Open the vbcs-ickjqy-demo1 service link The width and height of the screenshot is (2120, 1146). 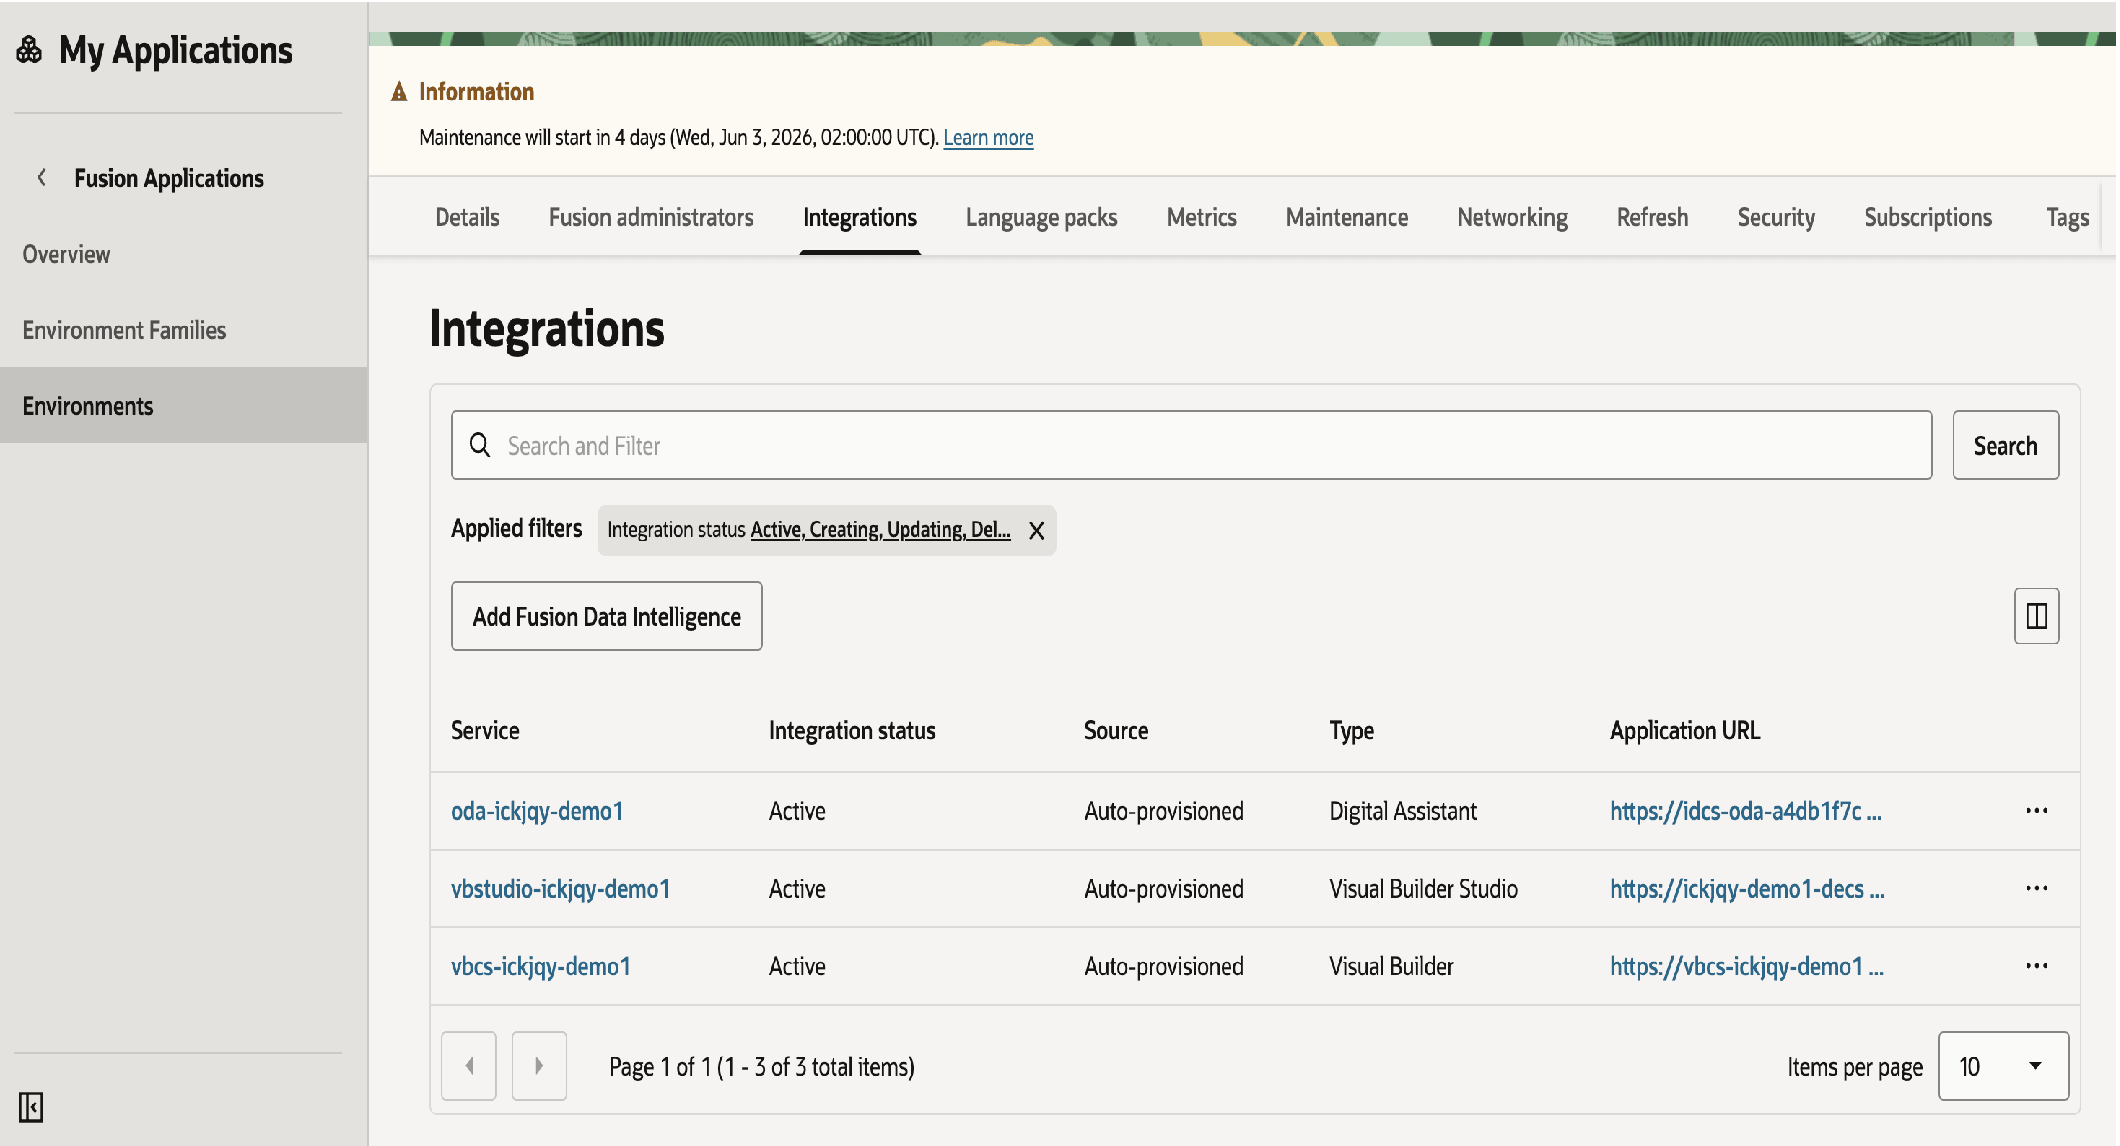[x=541, y=966]
